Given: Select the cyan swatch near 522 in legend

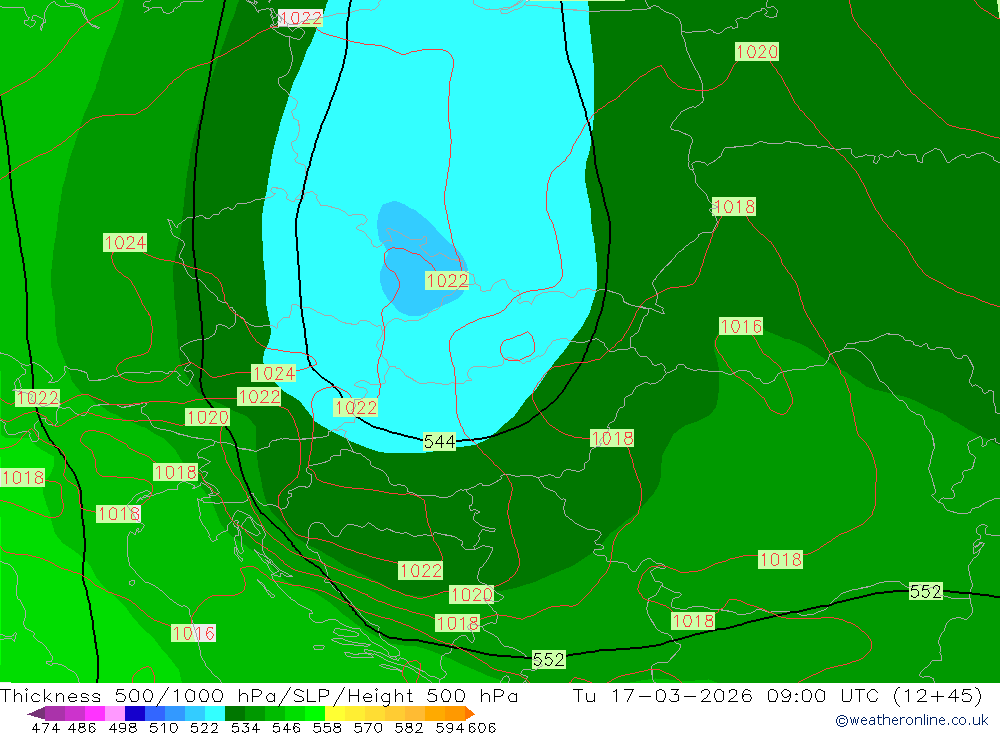Looking at the screenshot, I should pyautogui.click(x=215, y=713).
